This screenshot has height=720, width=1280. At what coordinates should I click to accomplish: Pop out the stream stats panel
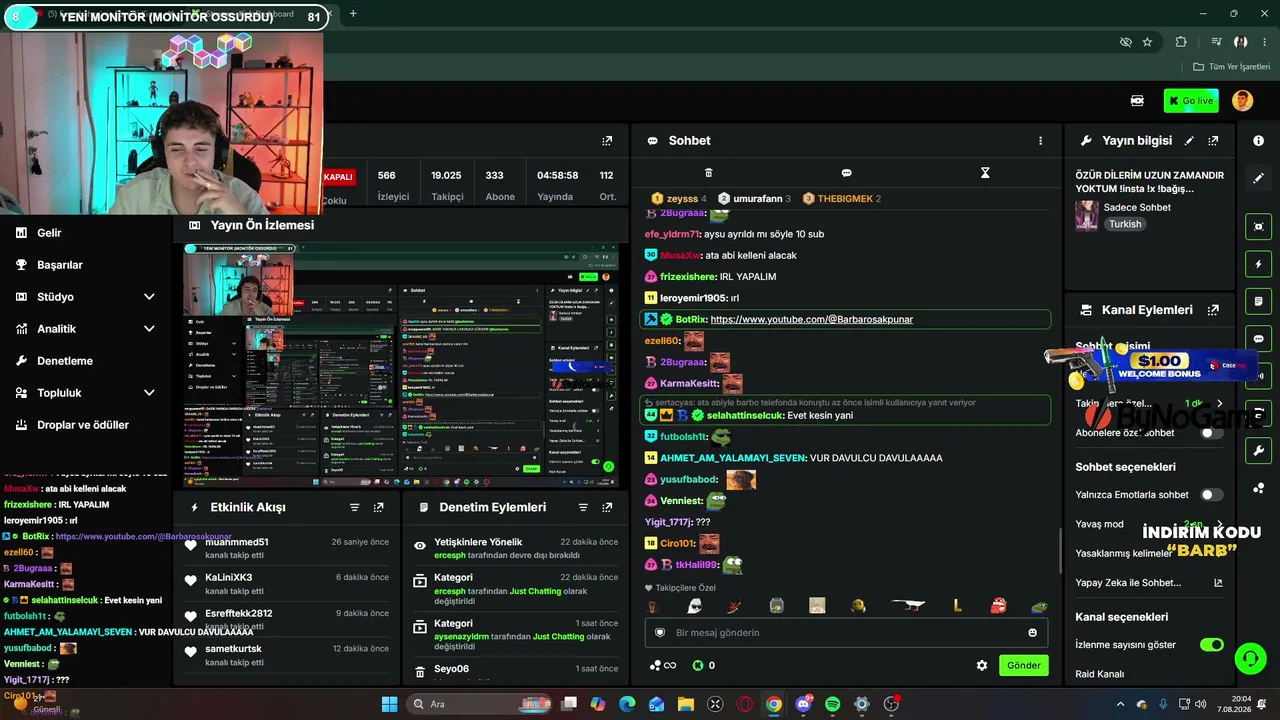(607, 141)
